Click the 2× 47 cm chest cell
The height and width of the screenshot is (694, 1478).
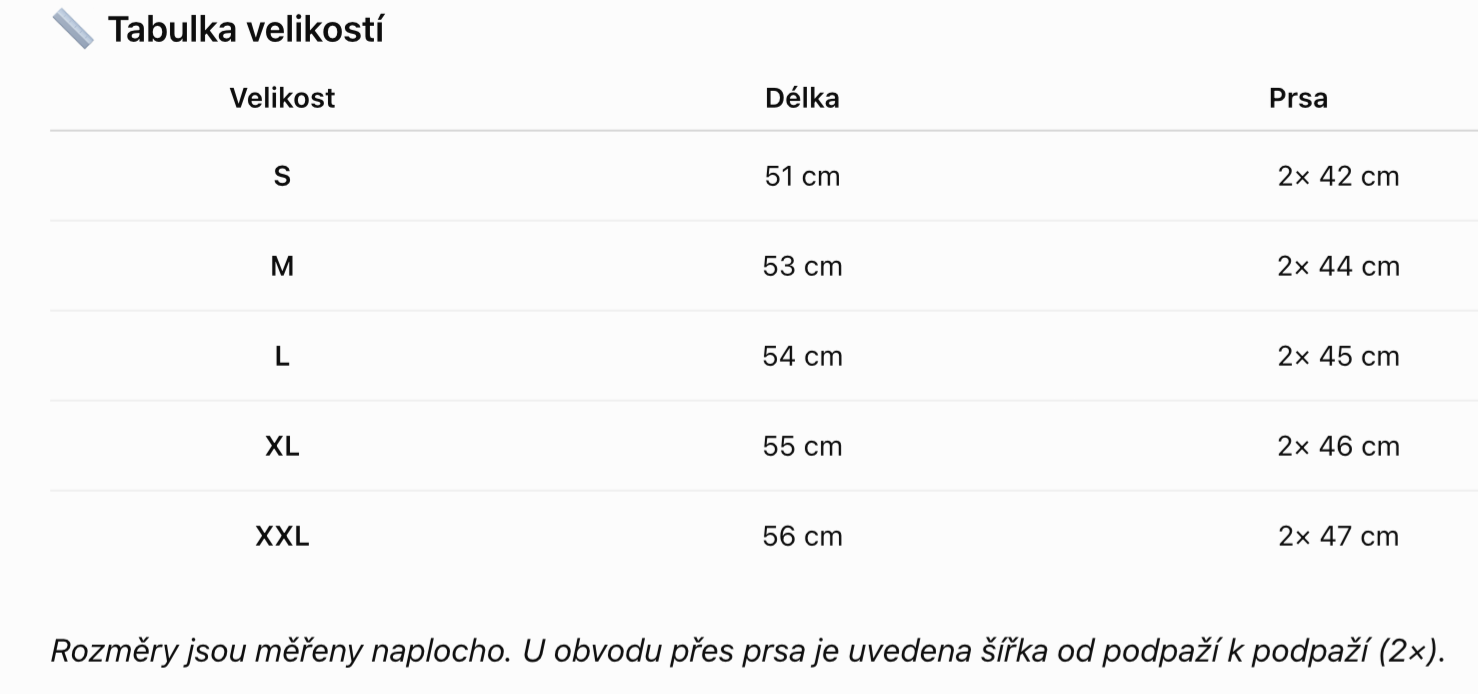click(1338, 536)
